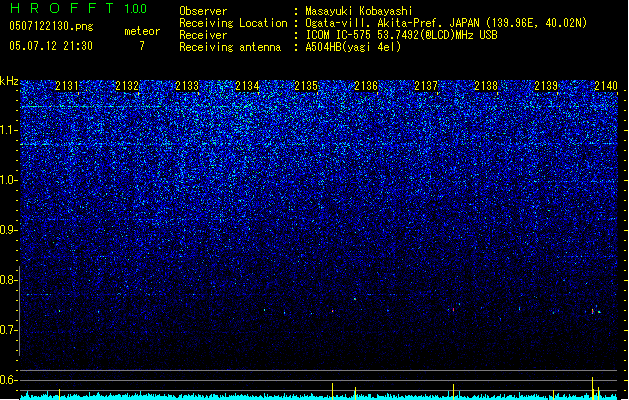Click the 0.9 kHz frequency tick label
Image resolution: width=629 pixels, height=400 pixels.
pyautogui.click(x=9, y=230)
